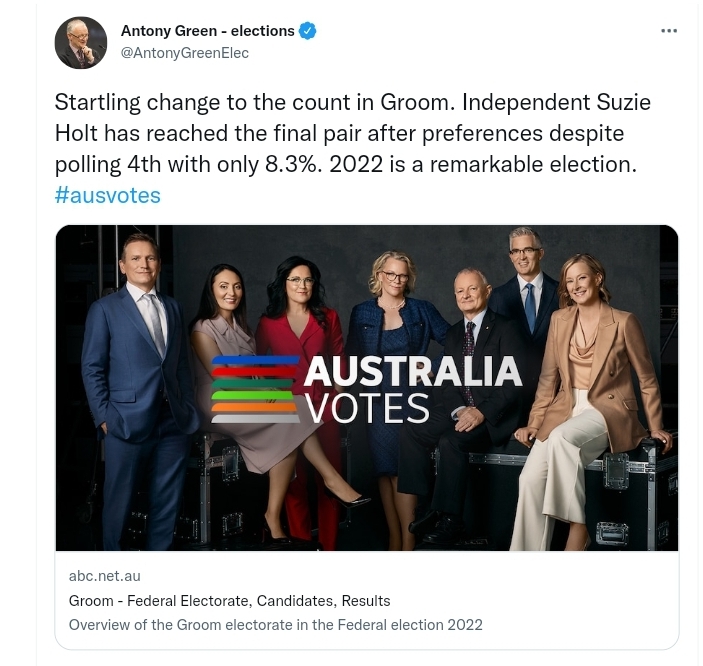Screen dimensions: 703x666
Task: Open the tweet's three-dot more menu
Action: click(x=669, y=31)
